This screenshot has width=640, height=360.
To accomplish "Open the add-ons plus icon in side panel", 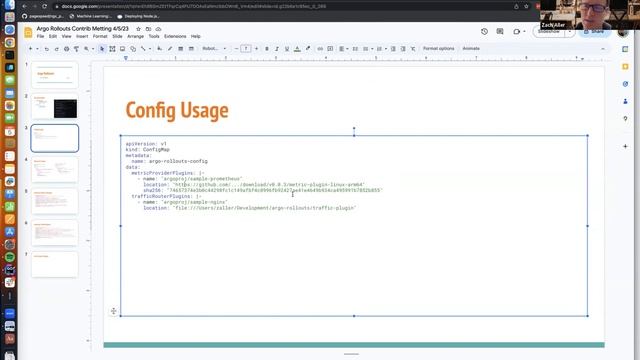I will [x=625, y=146].
